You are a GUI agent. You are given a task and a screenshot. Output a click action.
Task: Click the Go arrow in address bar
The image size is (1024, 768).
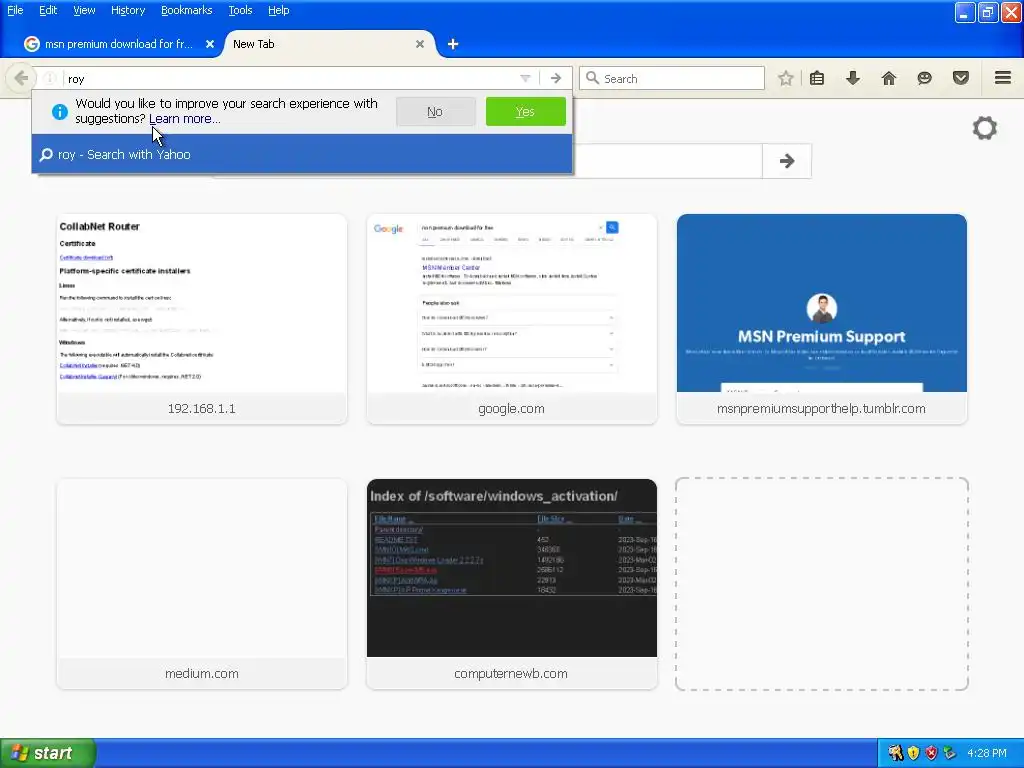[556, 78]
